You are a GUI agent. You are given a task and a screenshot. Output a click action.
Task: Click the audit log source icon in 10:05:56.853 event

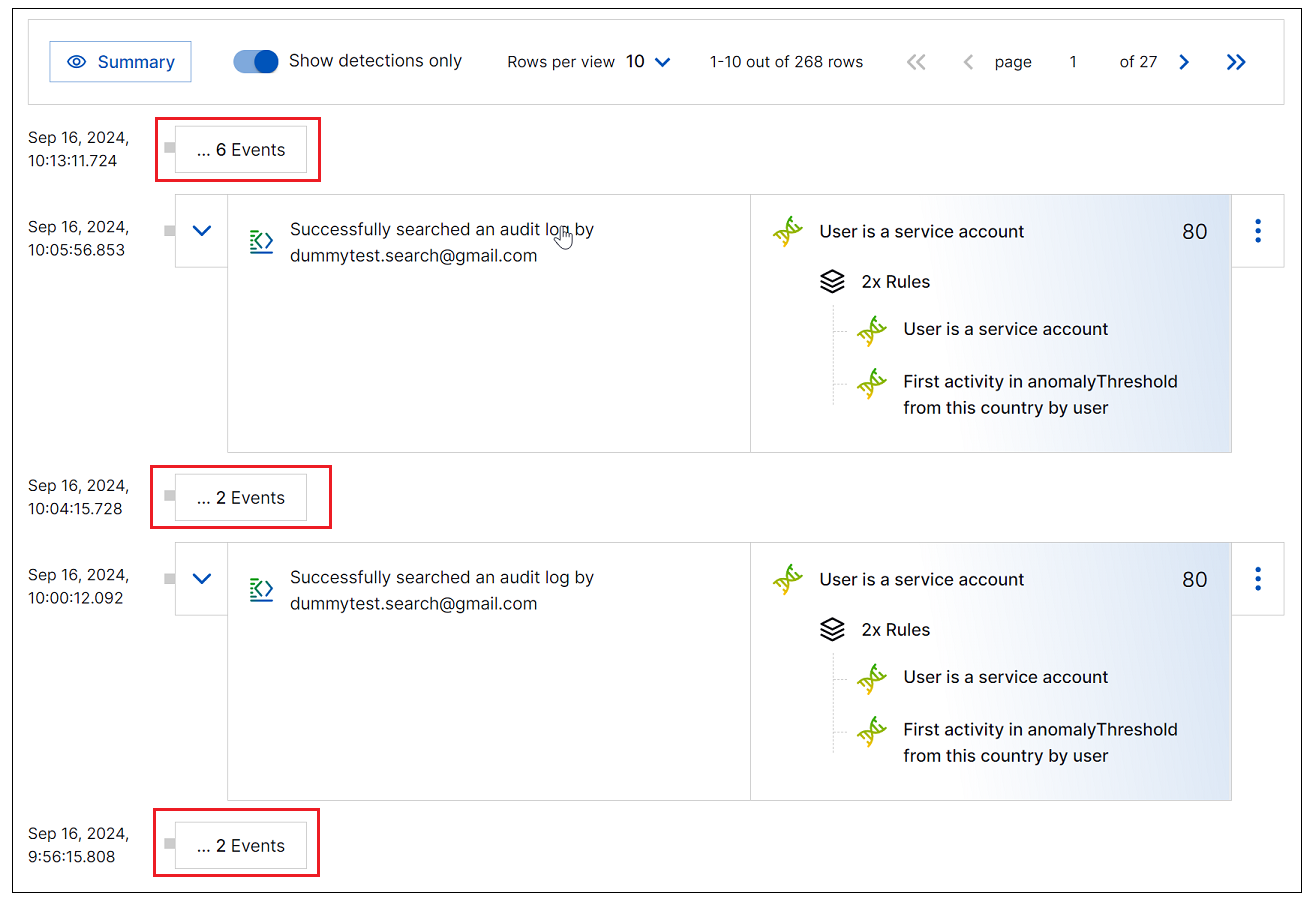click(x=261, y=241)
